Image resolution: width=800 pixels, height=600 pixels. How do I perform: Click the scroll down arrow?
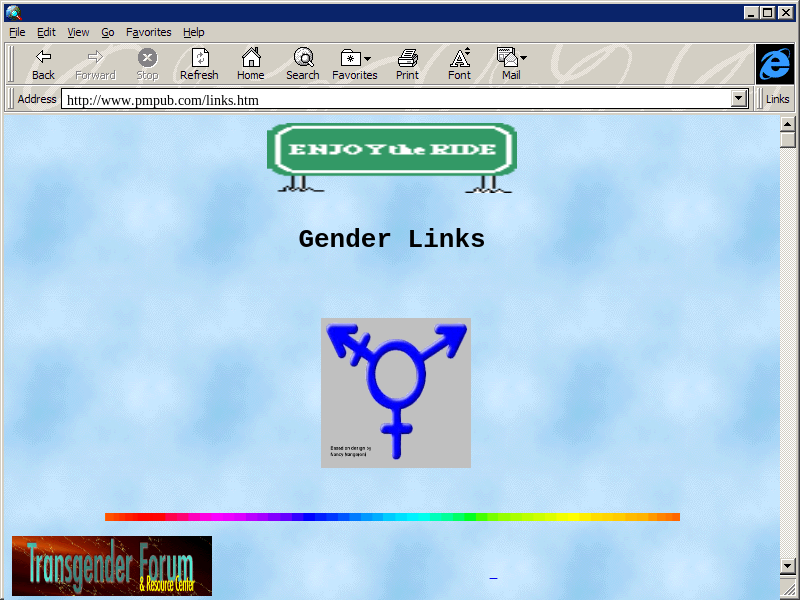tap(787, 565)
